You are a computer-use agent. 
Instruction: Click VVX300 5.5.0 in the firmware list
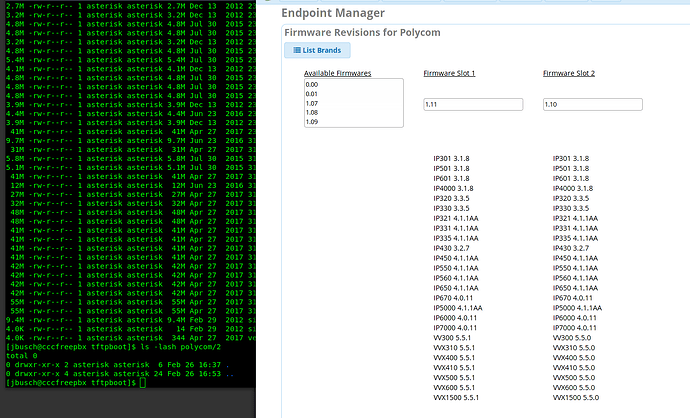coord(572,338)
